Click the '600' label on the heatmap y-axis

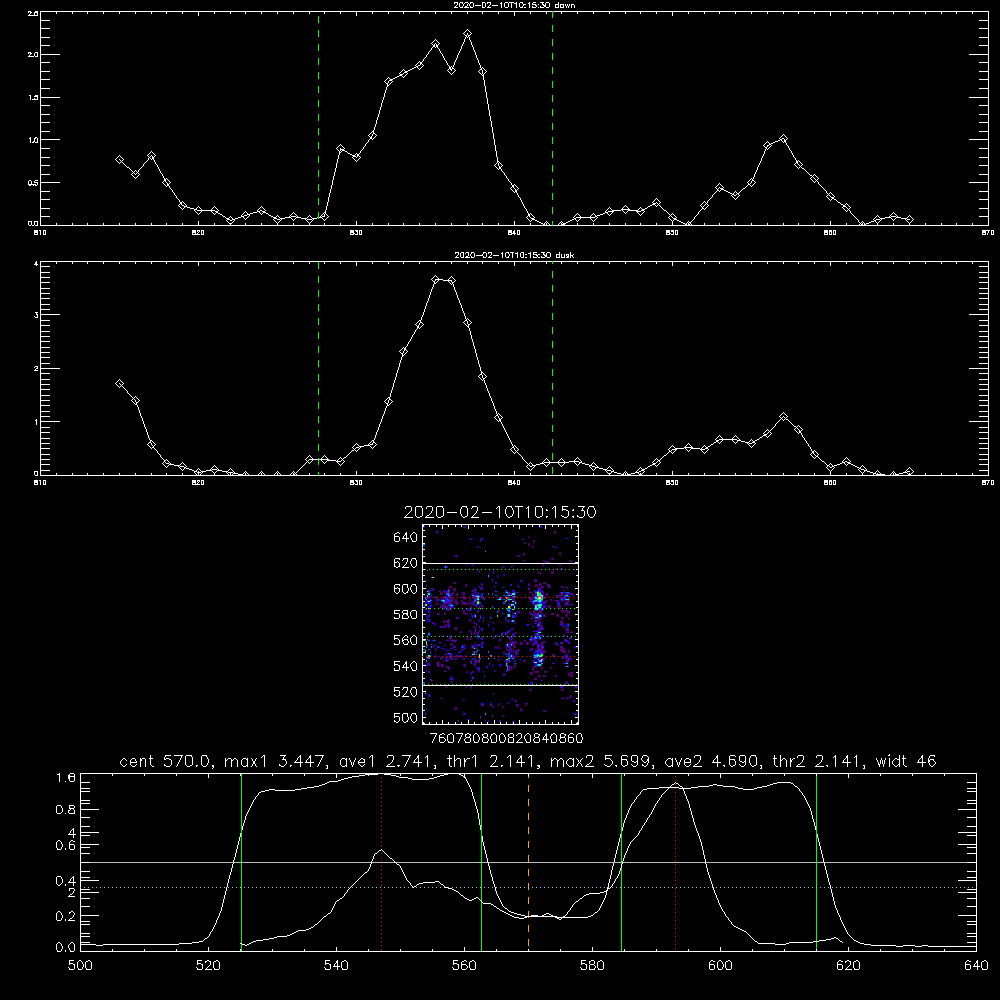406,589
